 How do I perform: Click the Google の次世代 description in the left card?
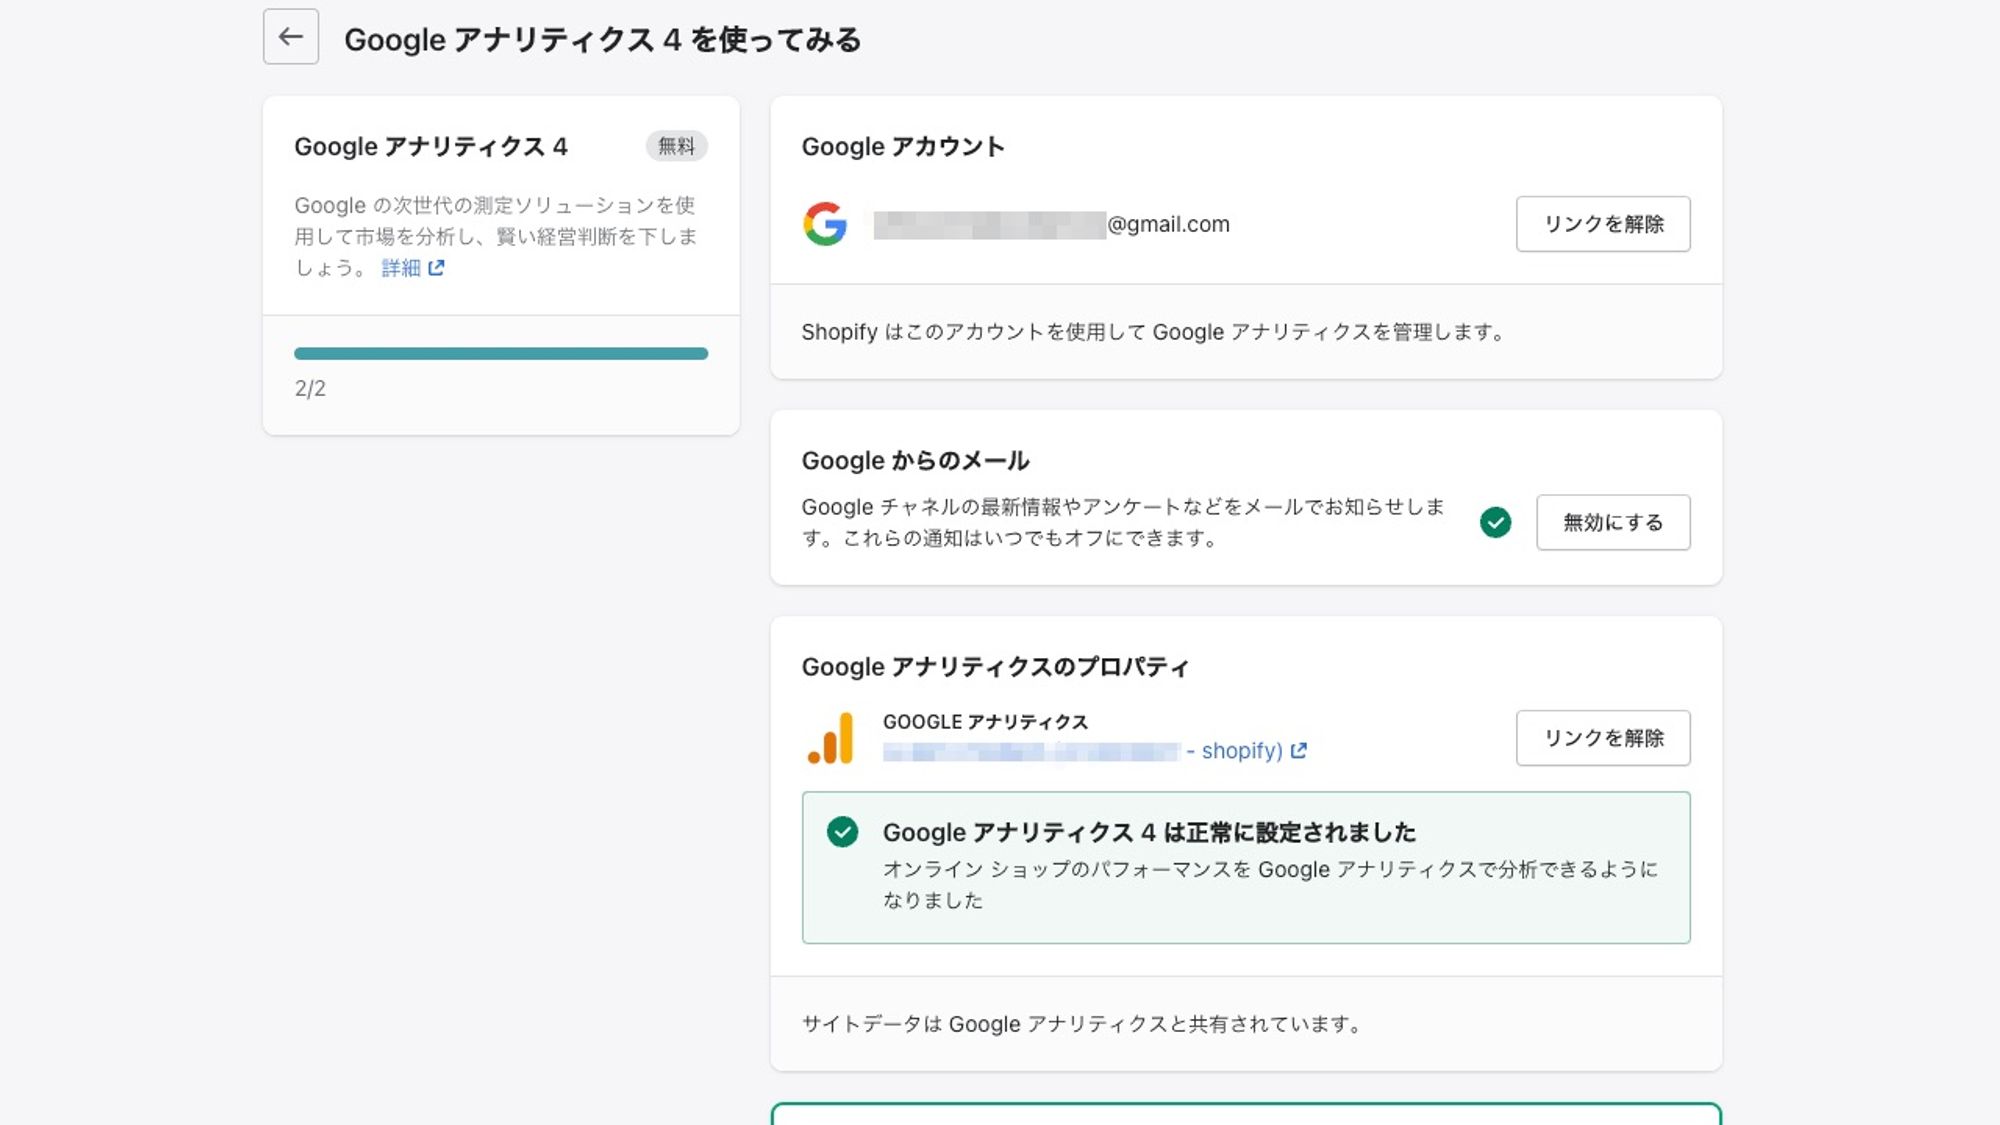point(496,236)
